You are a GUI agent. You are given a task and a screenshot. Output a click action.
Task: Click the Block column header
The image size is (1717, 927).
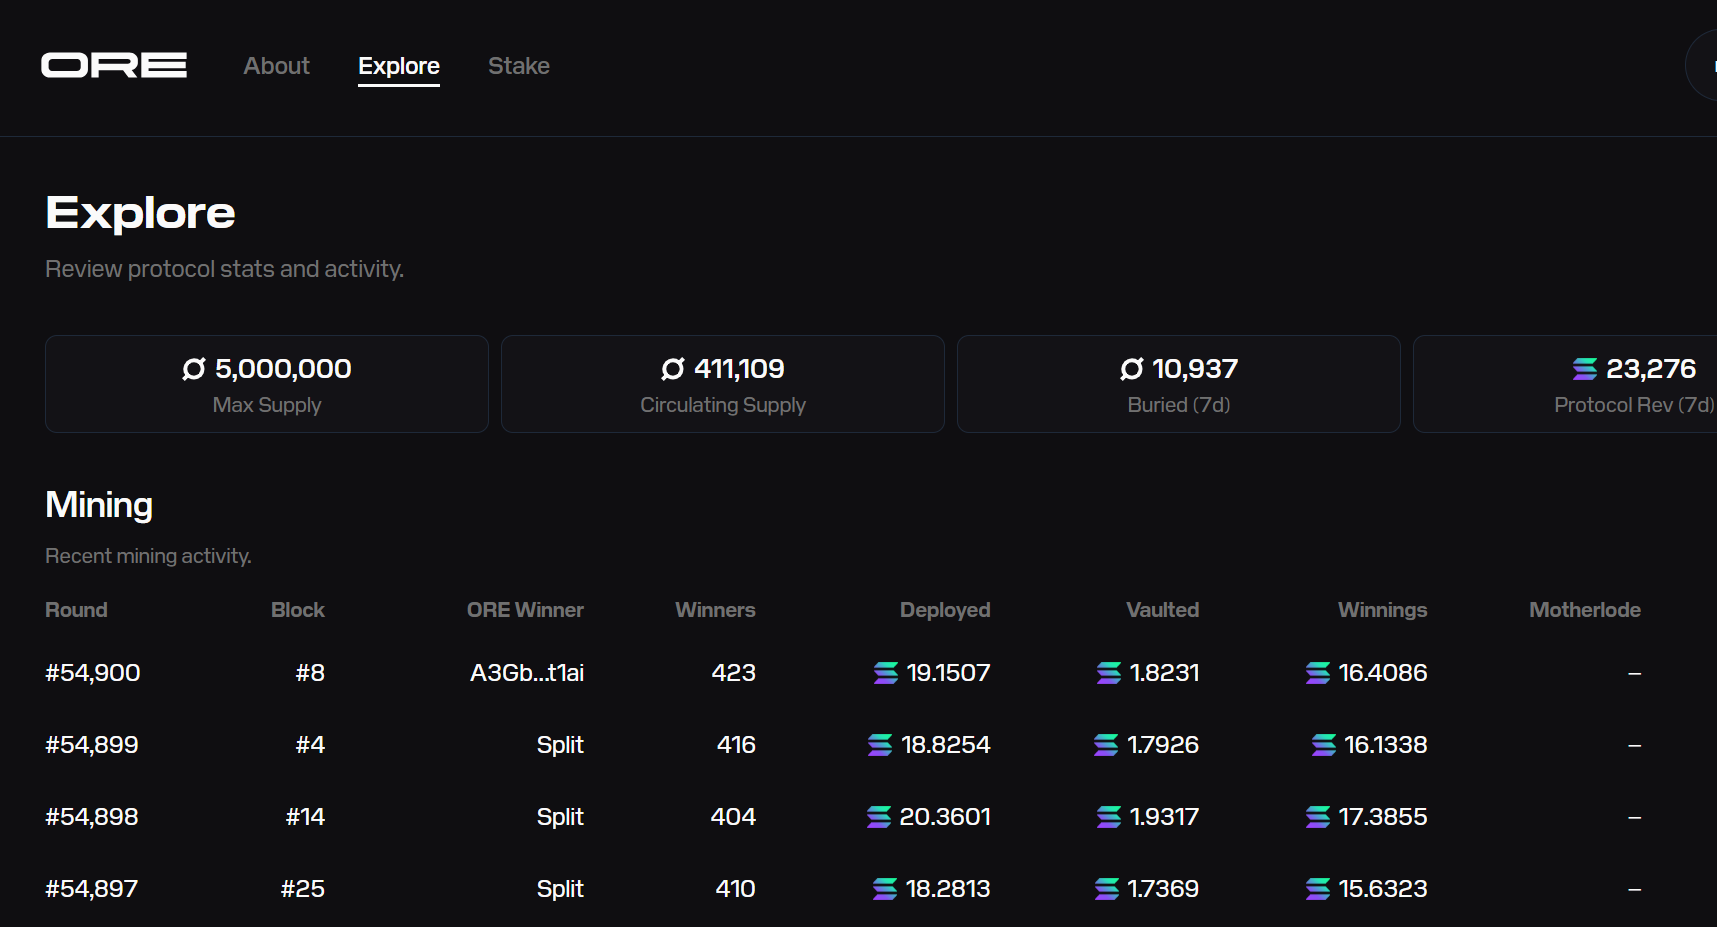[298, 610]
